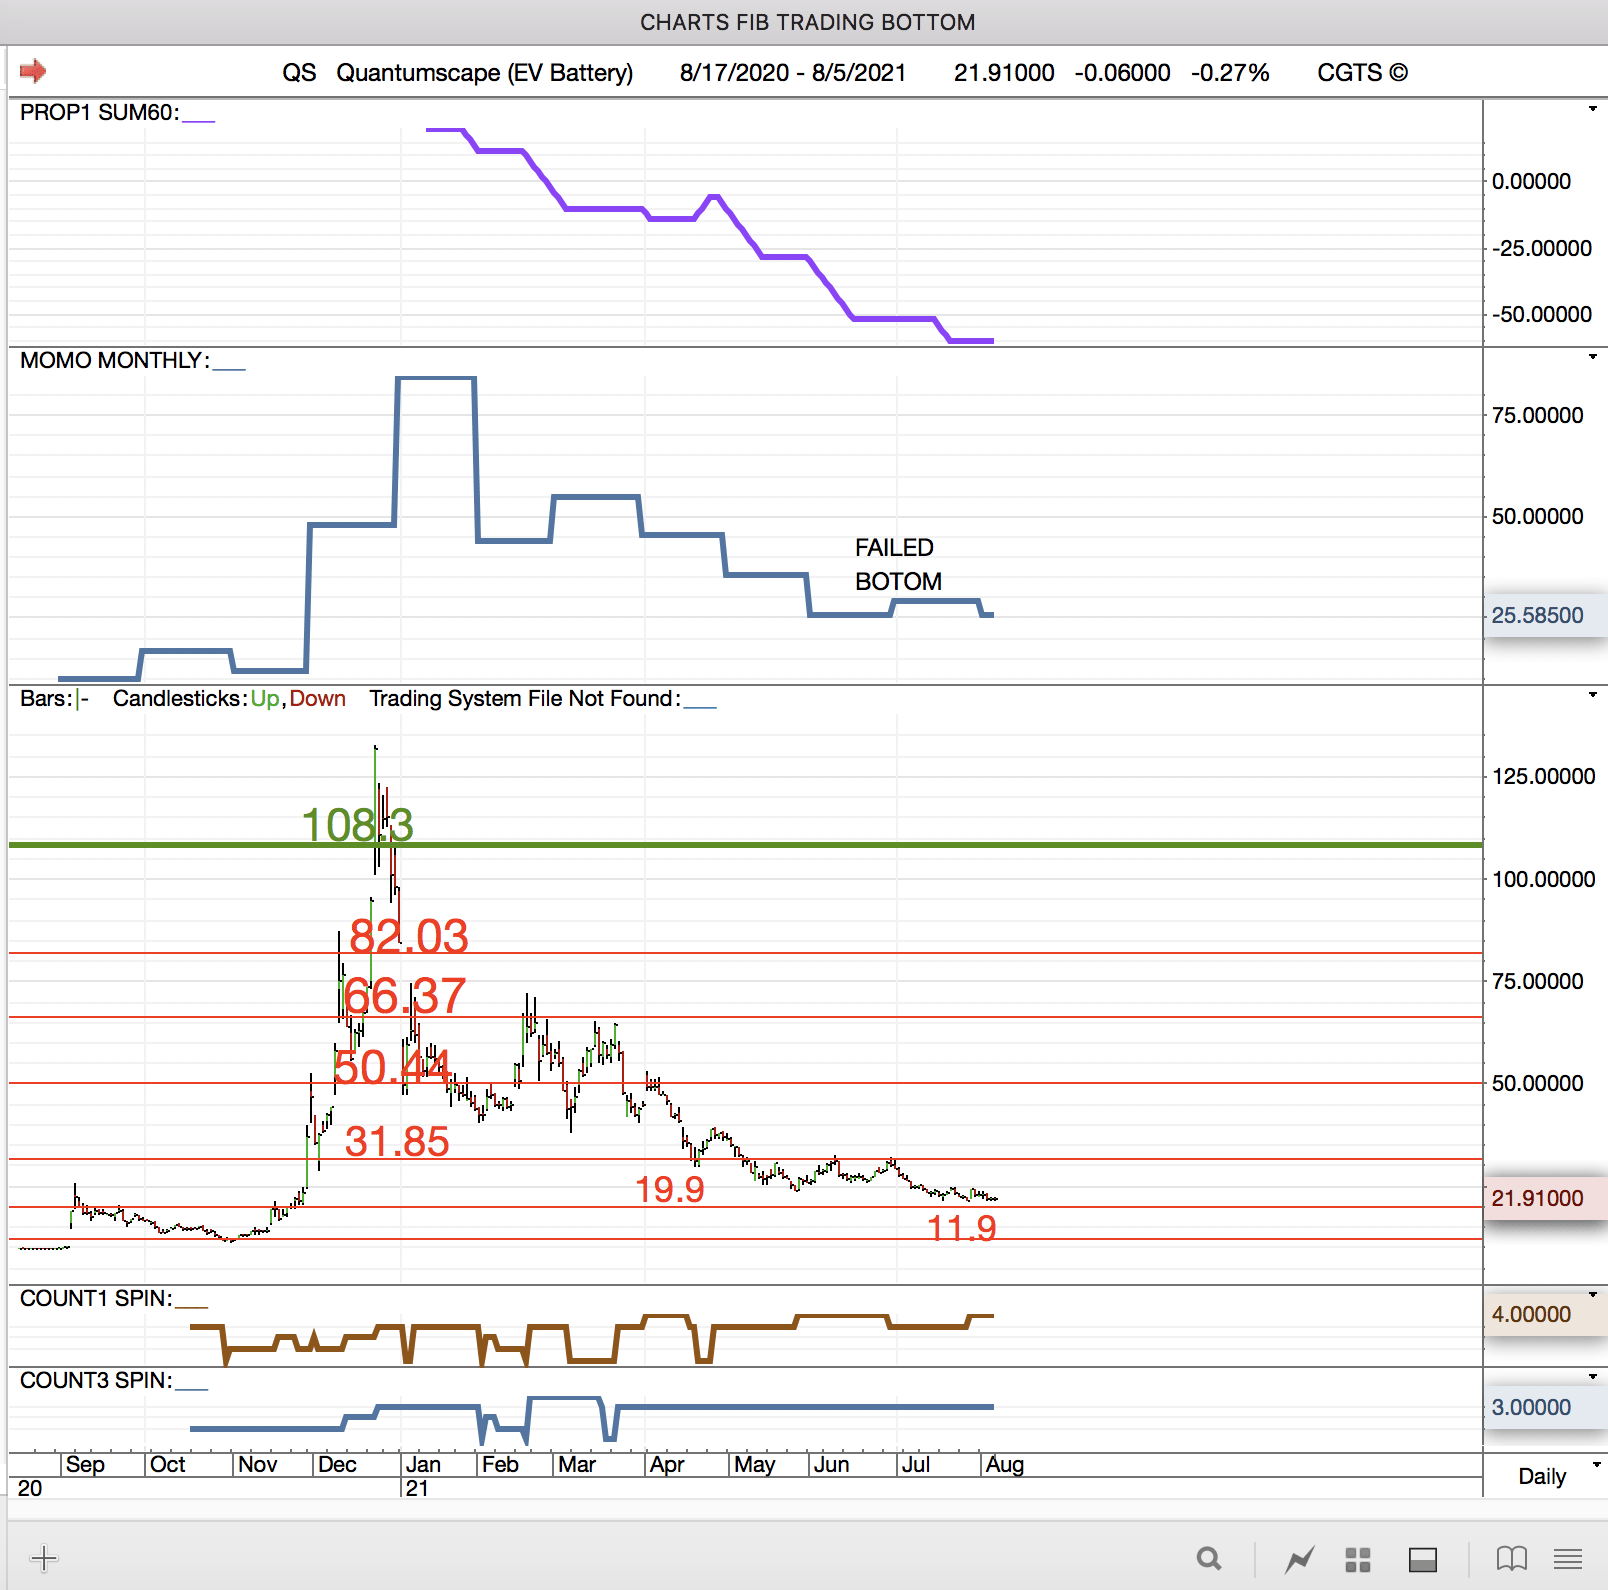Open the PROP1 SUM60 pane menu arrow
Screen dimensions: 1608x1590
pyautogui.click(x=1592, y=109)
